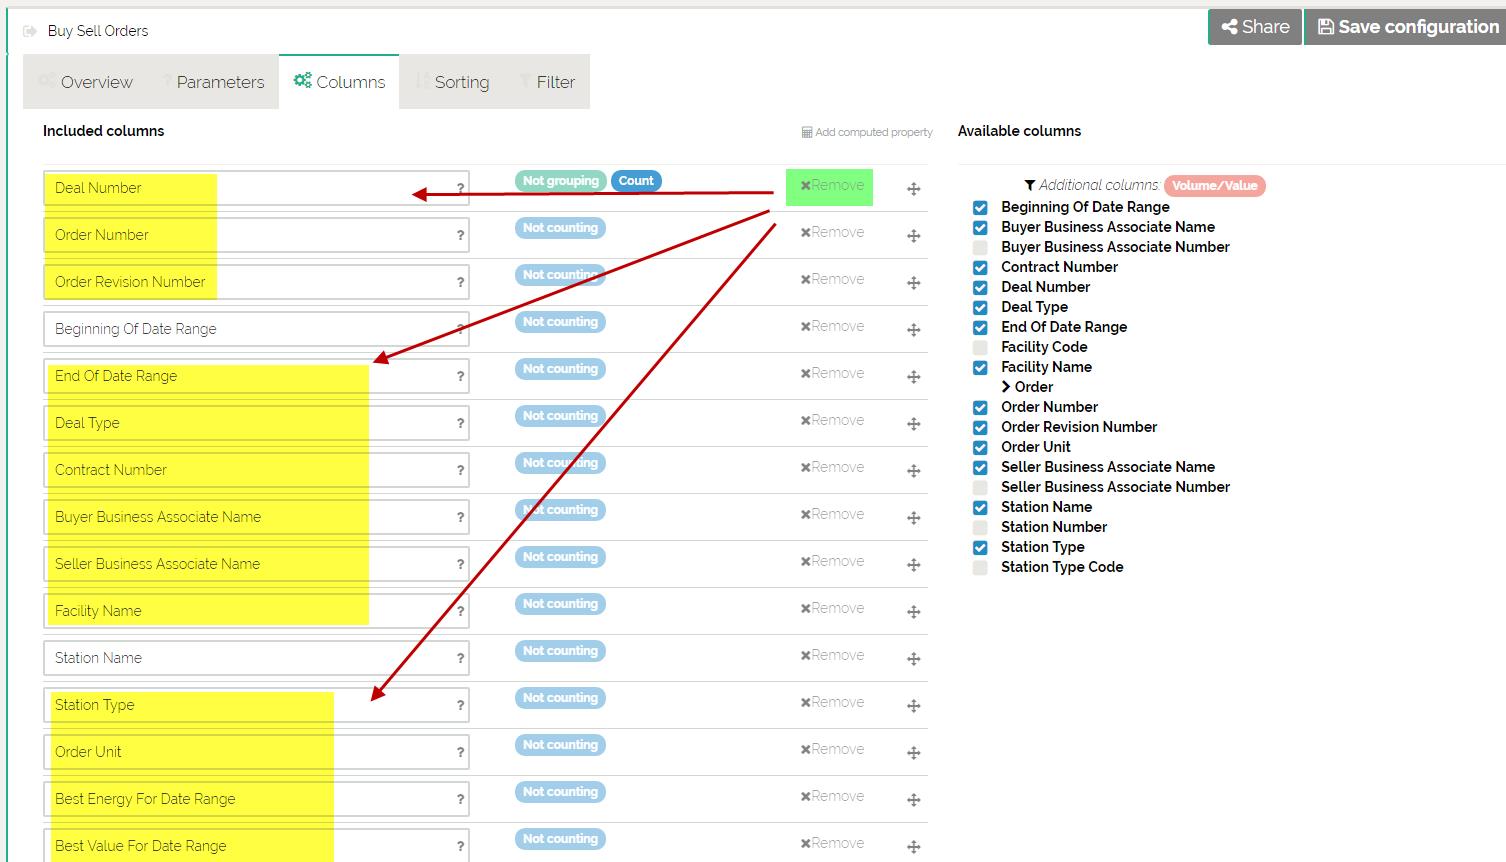Click the filter icon beside Additional columns
This screenshot has height=862, width=1506.
pyautogui.click(x=1029, y=185)
